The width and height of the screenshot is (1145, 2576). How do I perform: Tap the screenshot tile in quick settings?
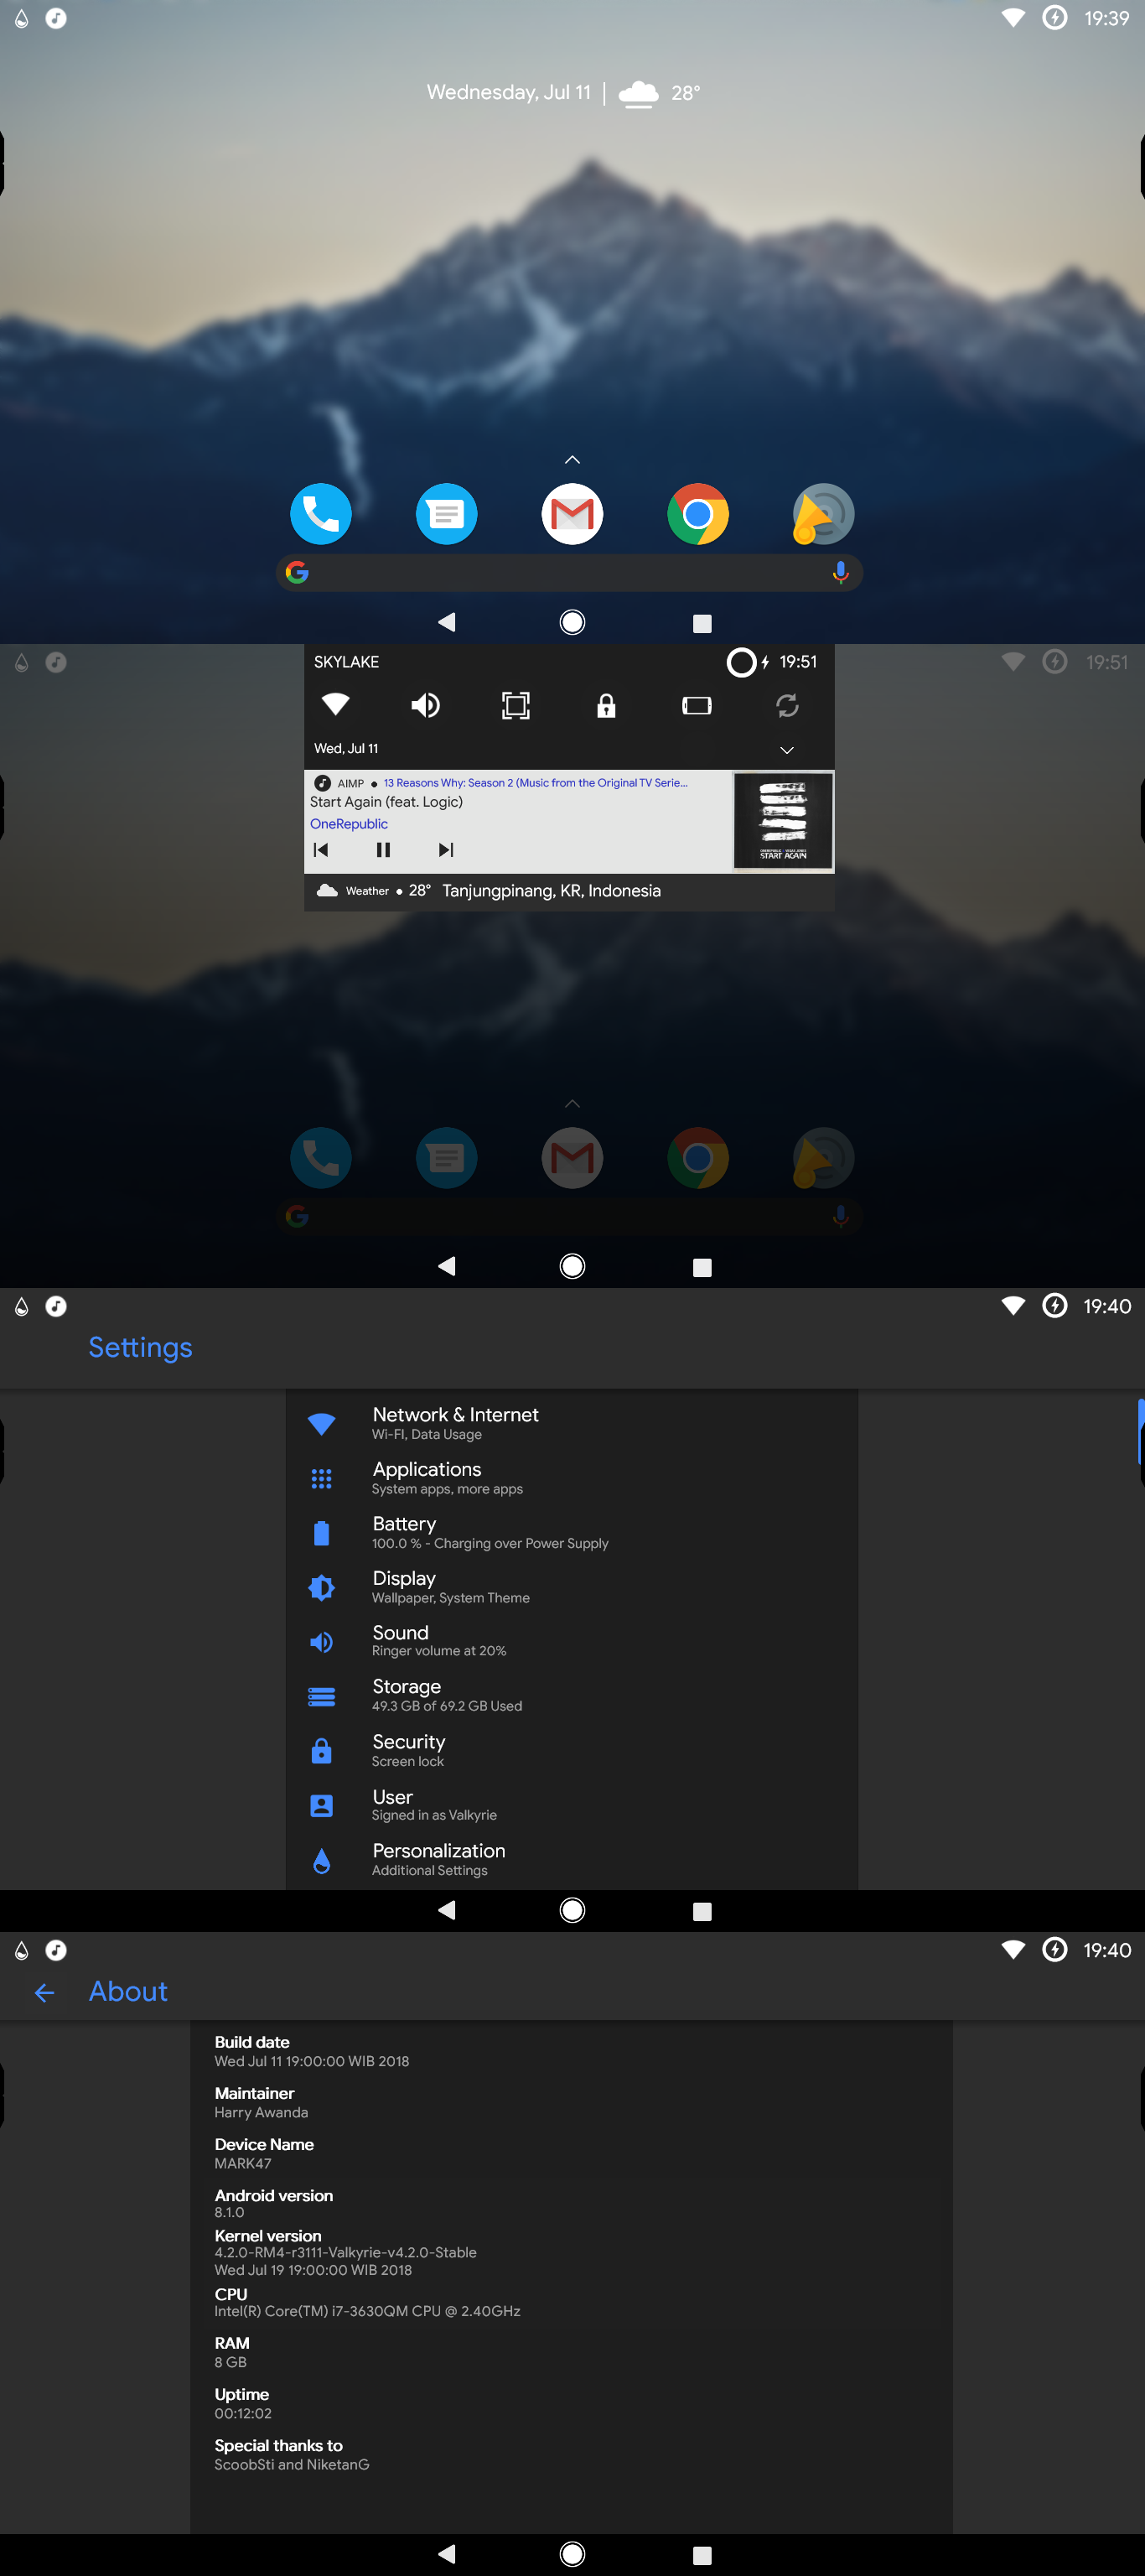516,705
